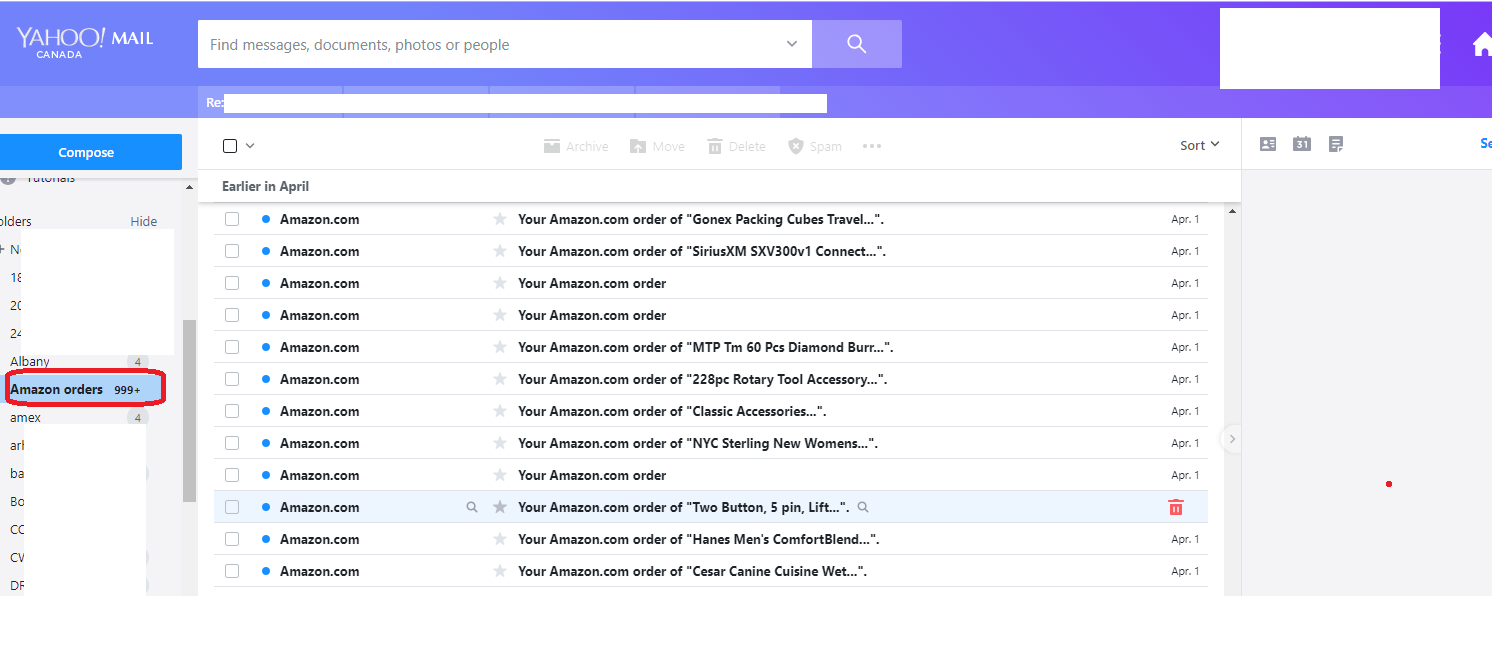Viewport: 1492px width, 666px height.
Task: Click folder list scroll-up arrow
Action: [x=190, y=188]
